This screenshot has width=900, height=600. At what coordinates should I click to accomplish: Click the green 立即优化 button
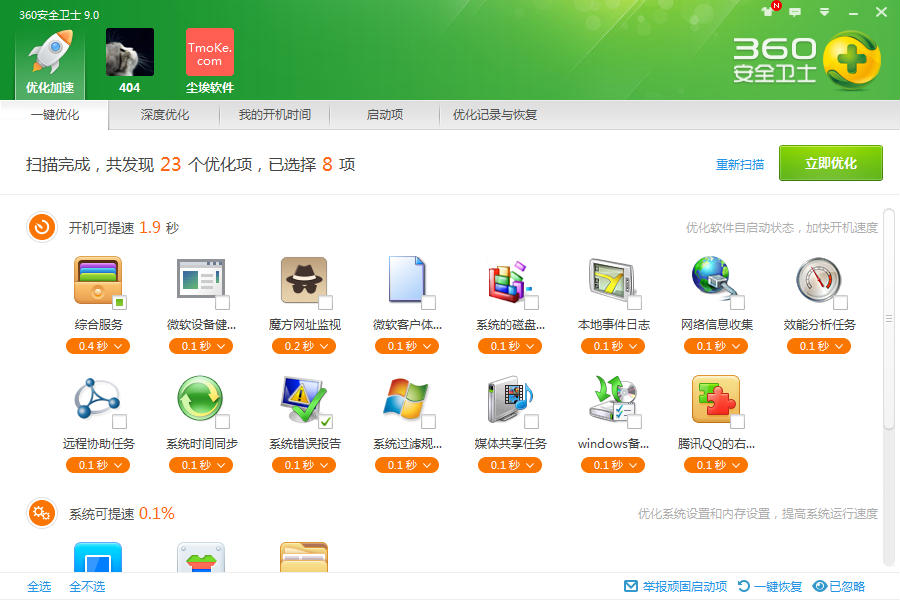click(830, 163)
